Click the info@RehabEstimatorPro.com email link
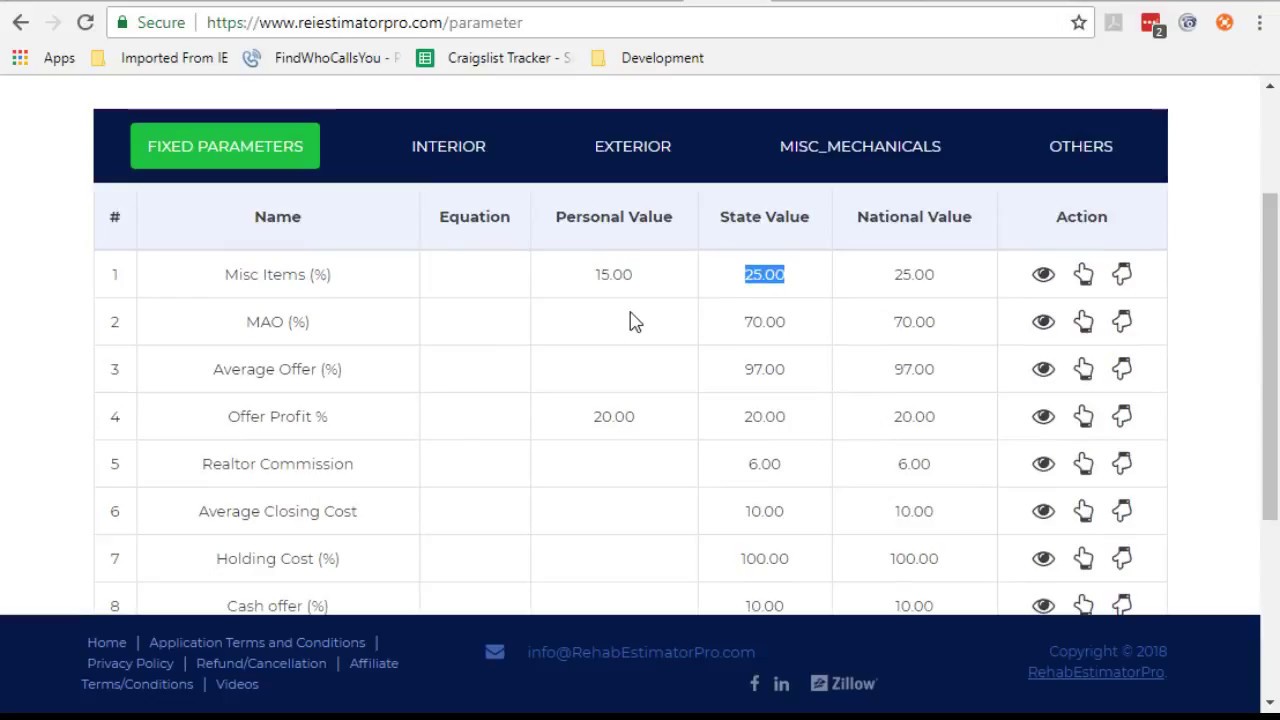1280x720 pixels. pos(641,652)
